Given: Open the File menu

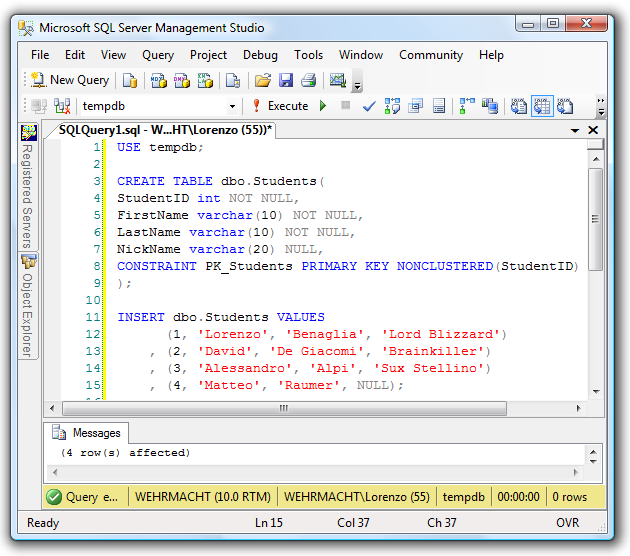Looking at the screenshot, I should pos(40,55).
